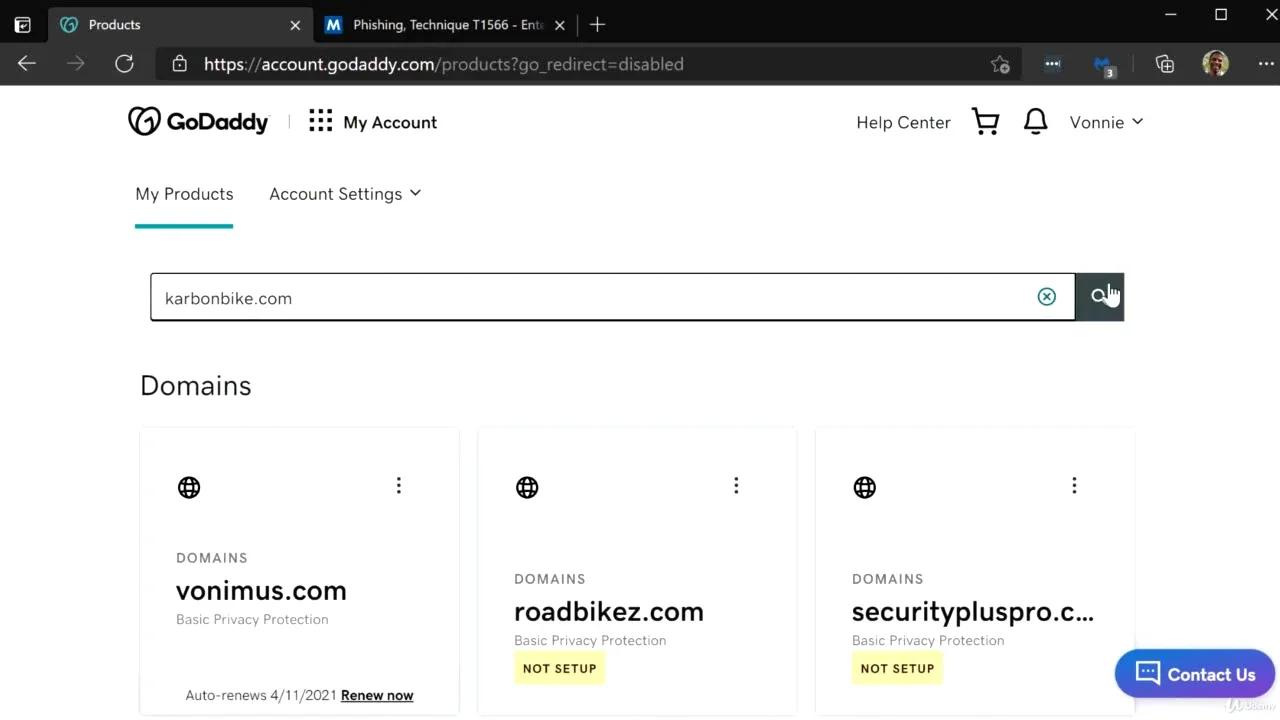
Task: Open the Malwarebytes extension icon
Action: pyautogui.click(x=1103, y=63)
